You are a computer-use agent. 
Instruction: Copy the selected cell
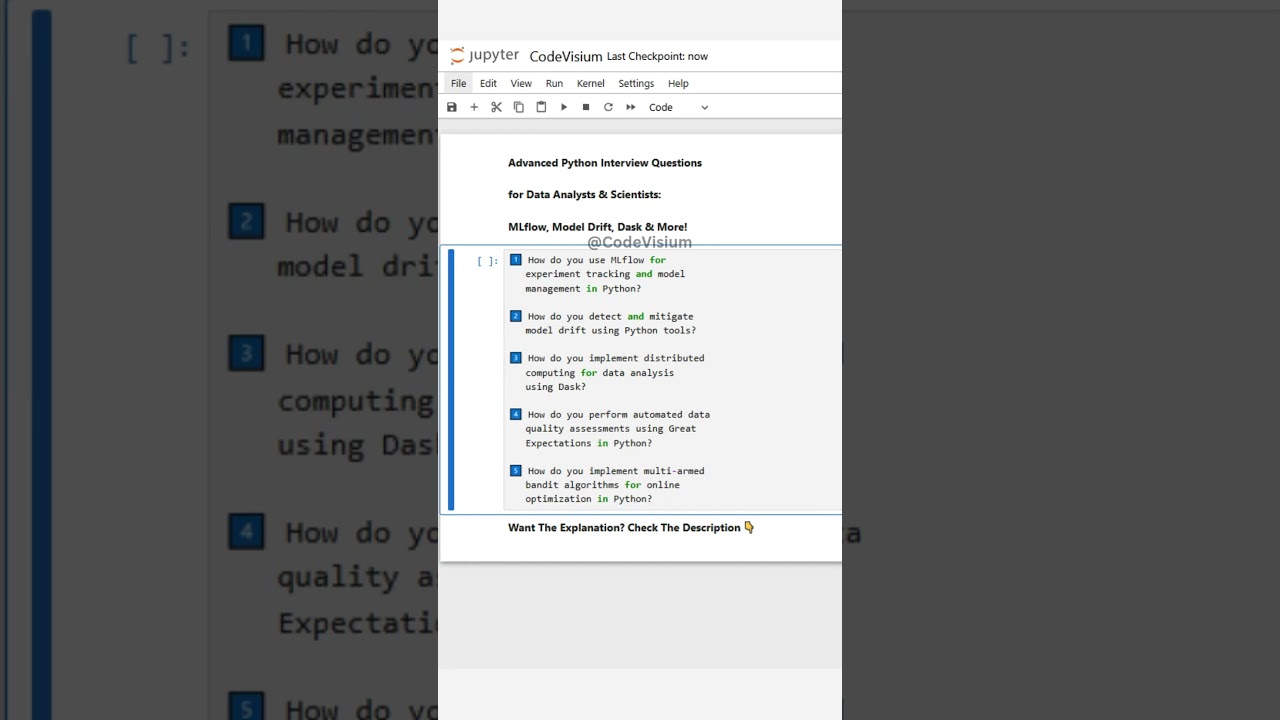(x=518, y=107)
